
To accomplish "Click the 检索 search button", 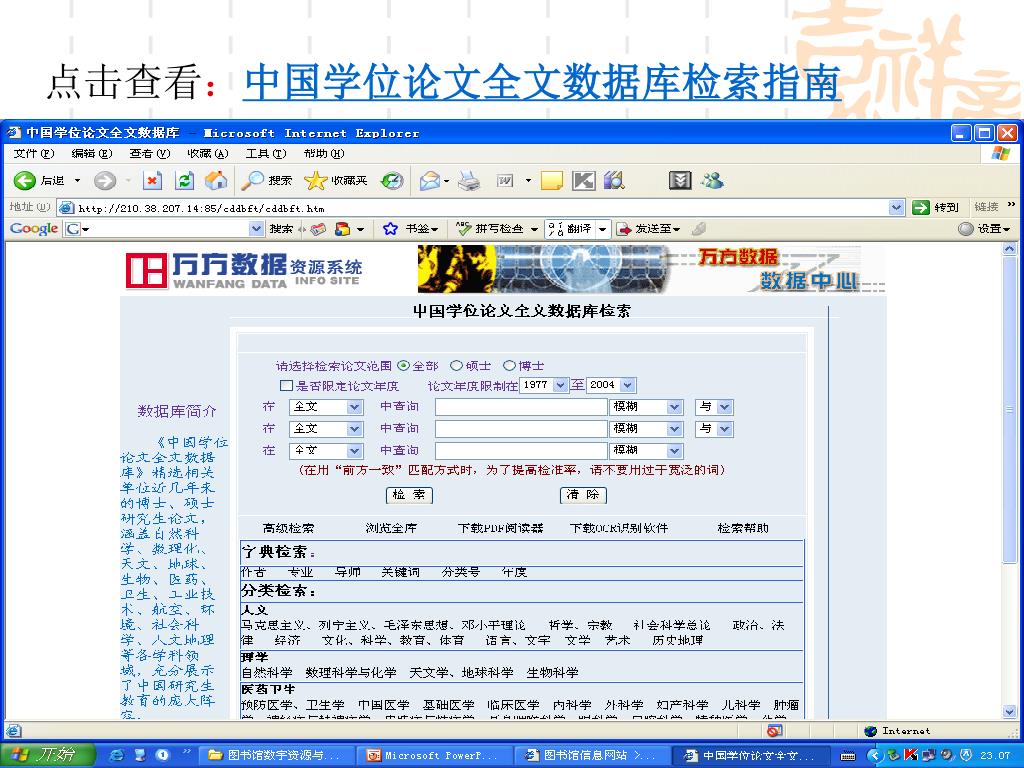I will (x=409, y=495).
